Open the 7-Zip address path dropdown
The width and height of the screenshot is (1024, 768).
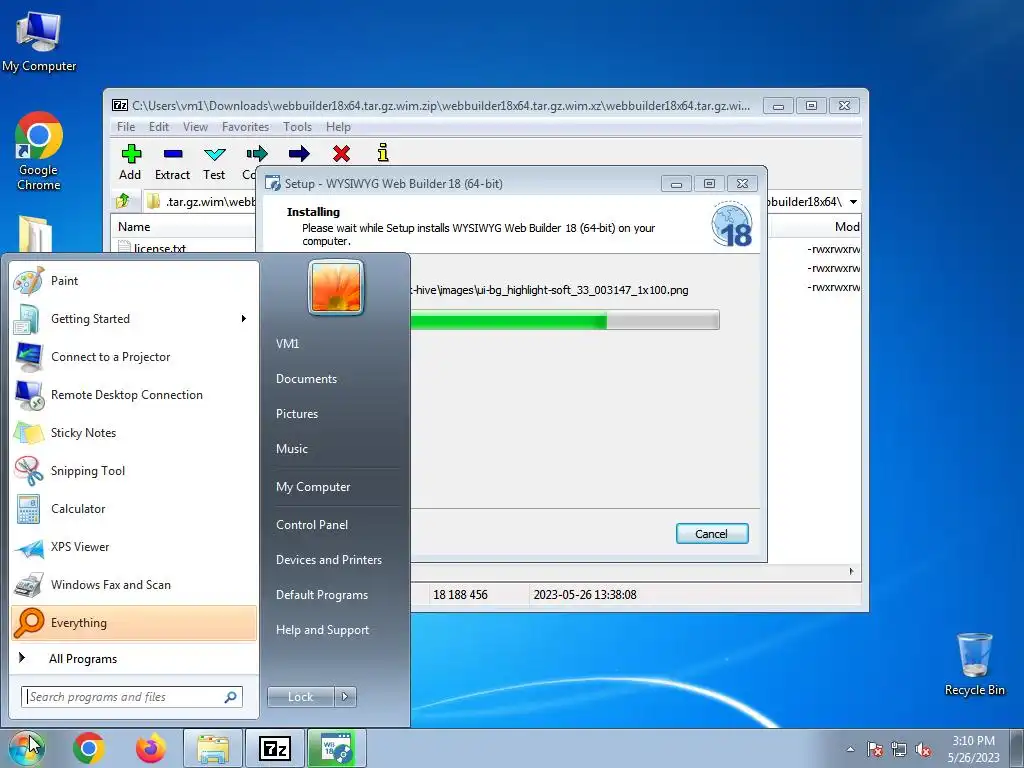pyautogui.click(x=853, y=202)
